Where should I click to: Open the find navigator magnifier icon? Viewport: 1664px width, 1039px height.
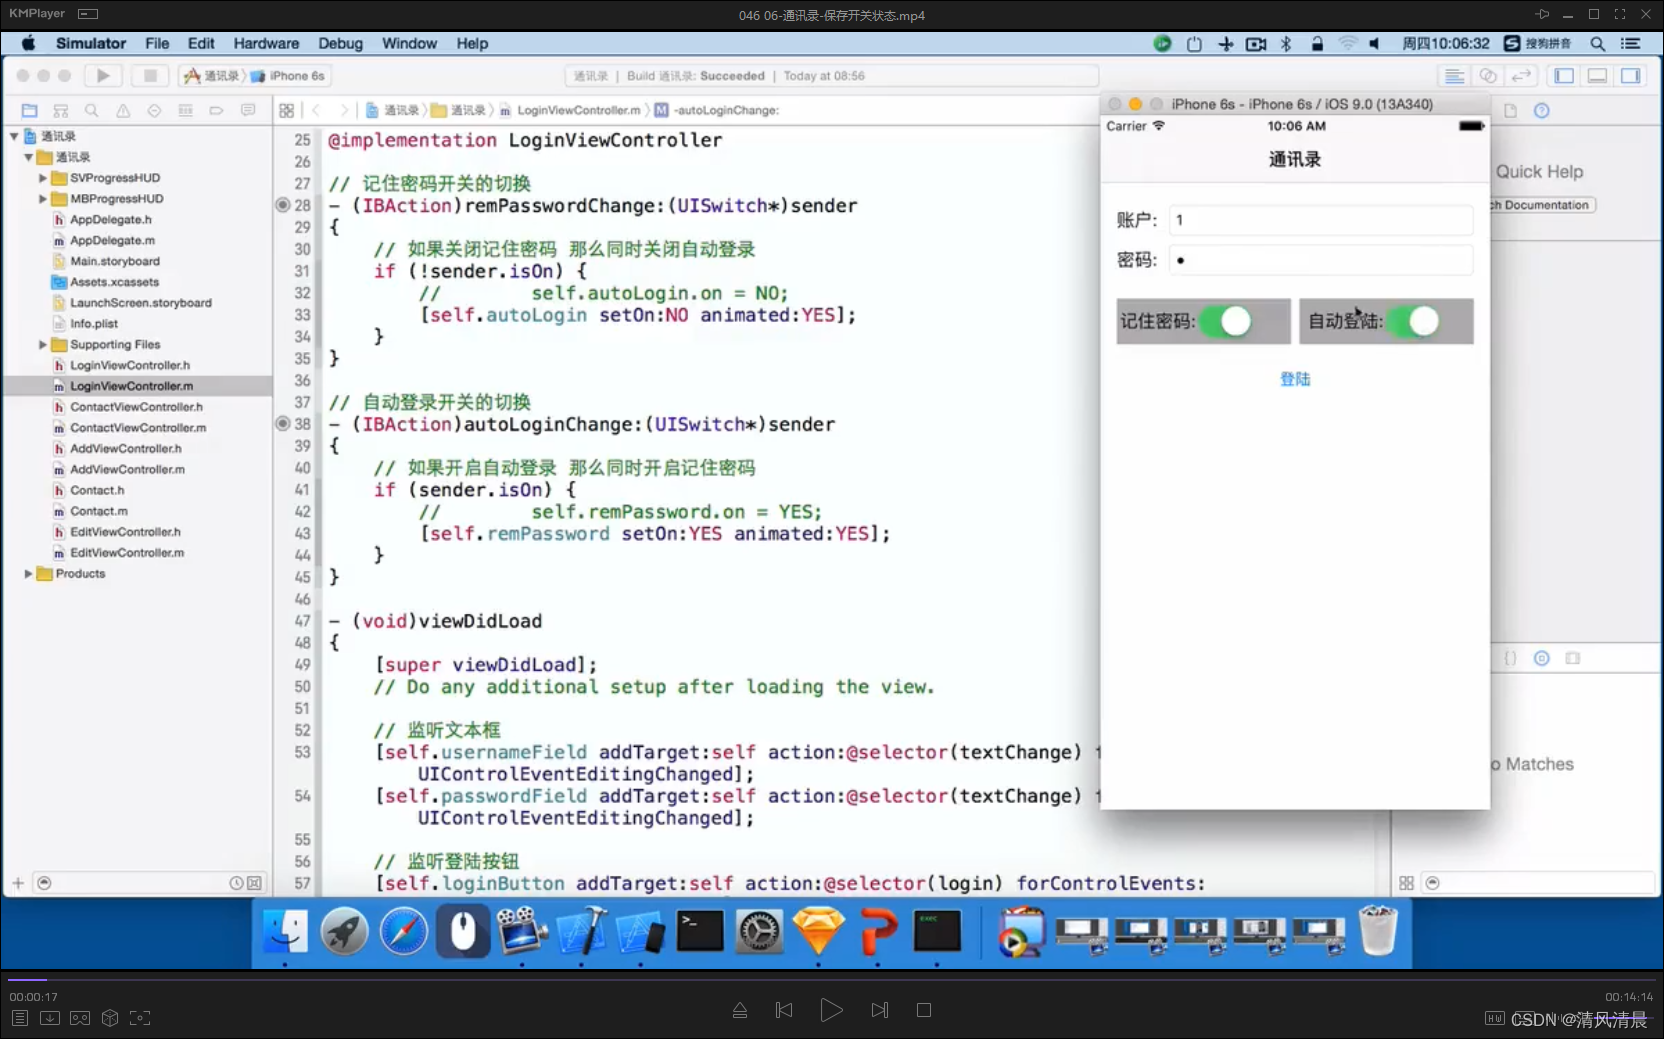click(x=92, y=111)
